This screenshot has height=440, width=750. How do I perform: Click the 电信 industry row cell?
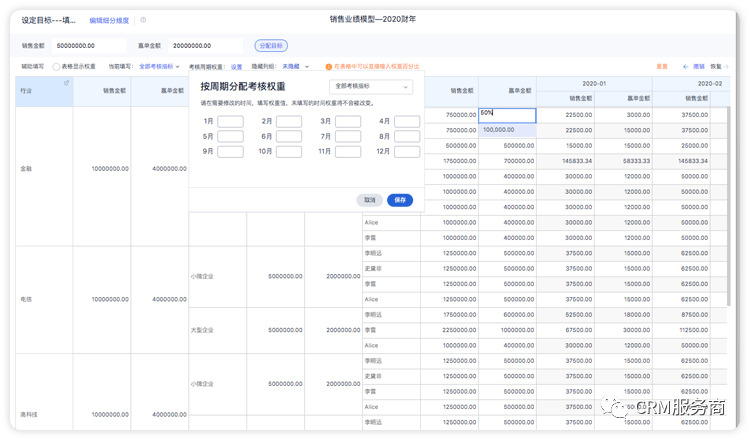(44, 299)
